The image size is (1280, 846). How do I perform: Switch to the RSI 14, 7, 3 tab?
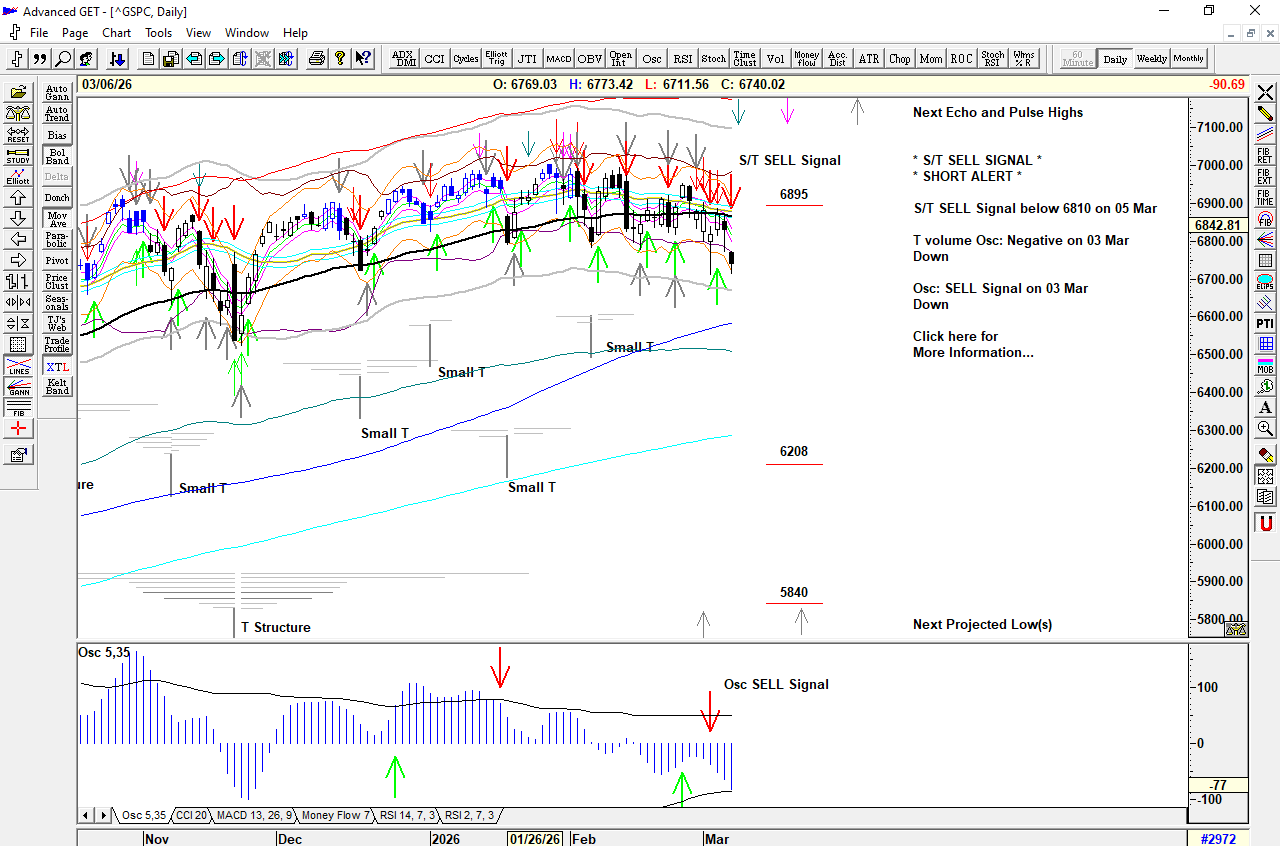coord(406,815)
